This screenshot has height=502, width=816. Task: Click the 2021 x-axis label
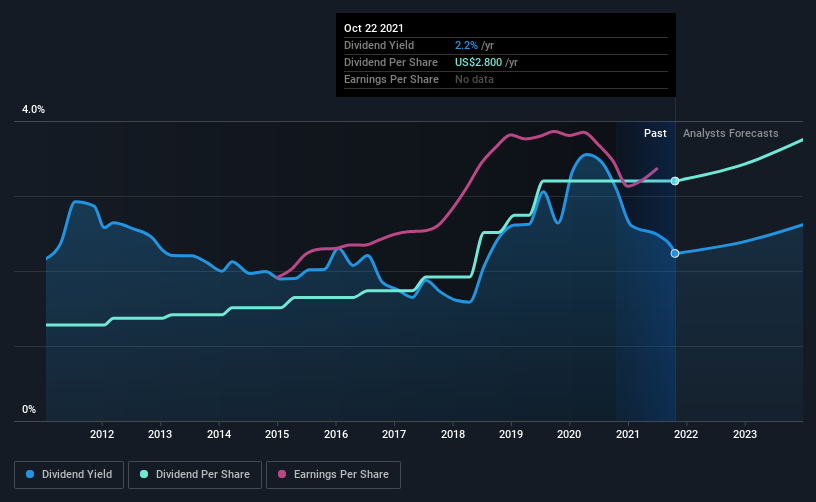coord(628,434)
